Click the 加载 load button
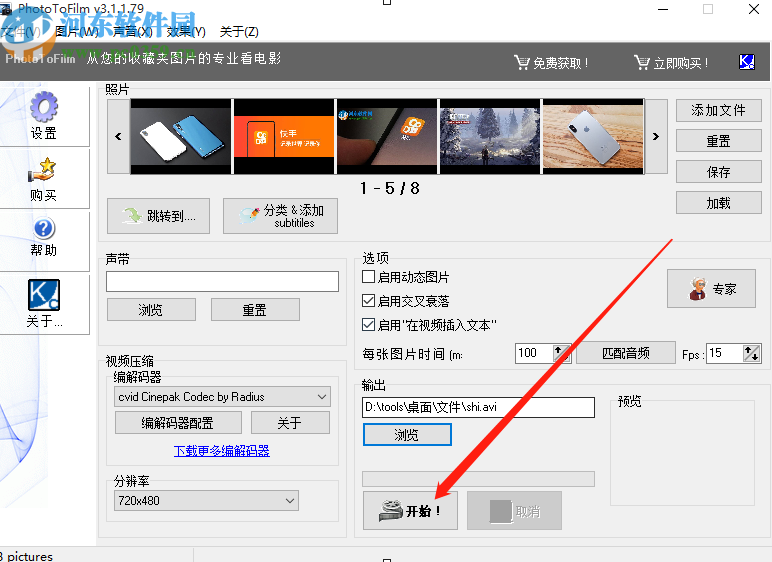772x562 pixels. coord(718,203)
